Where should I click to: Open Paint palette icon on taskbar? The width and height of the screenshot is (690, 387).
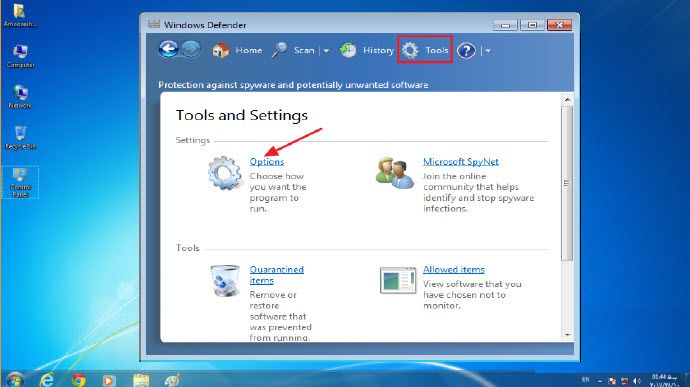pos(172,380)
